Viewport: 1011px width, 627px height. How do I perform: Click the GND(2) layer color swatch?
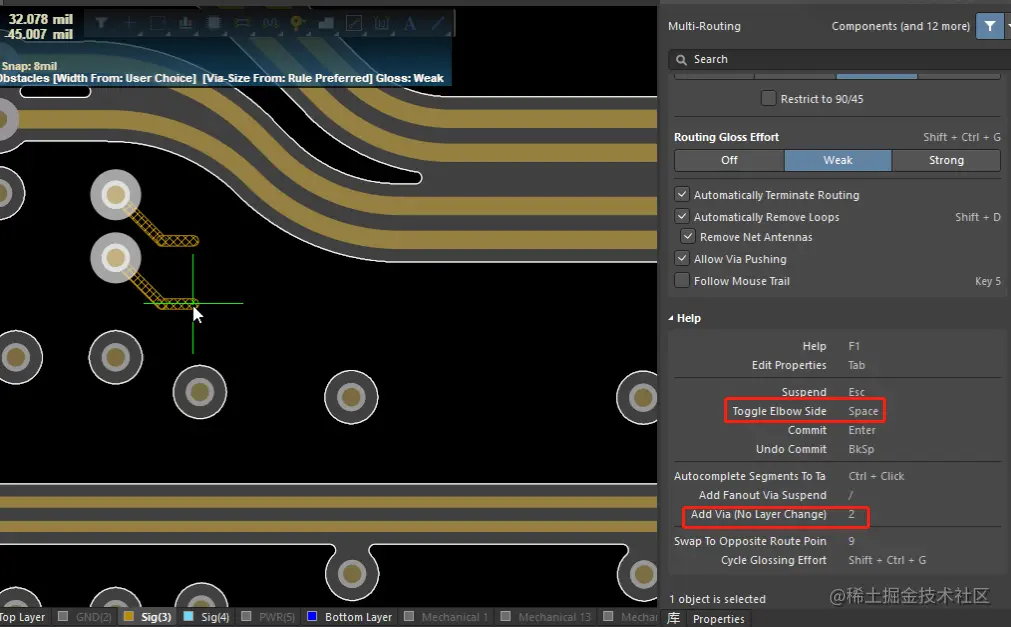pyautogui.click(x=63, y=616)
